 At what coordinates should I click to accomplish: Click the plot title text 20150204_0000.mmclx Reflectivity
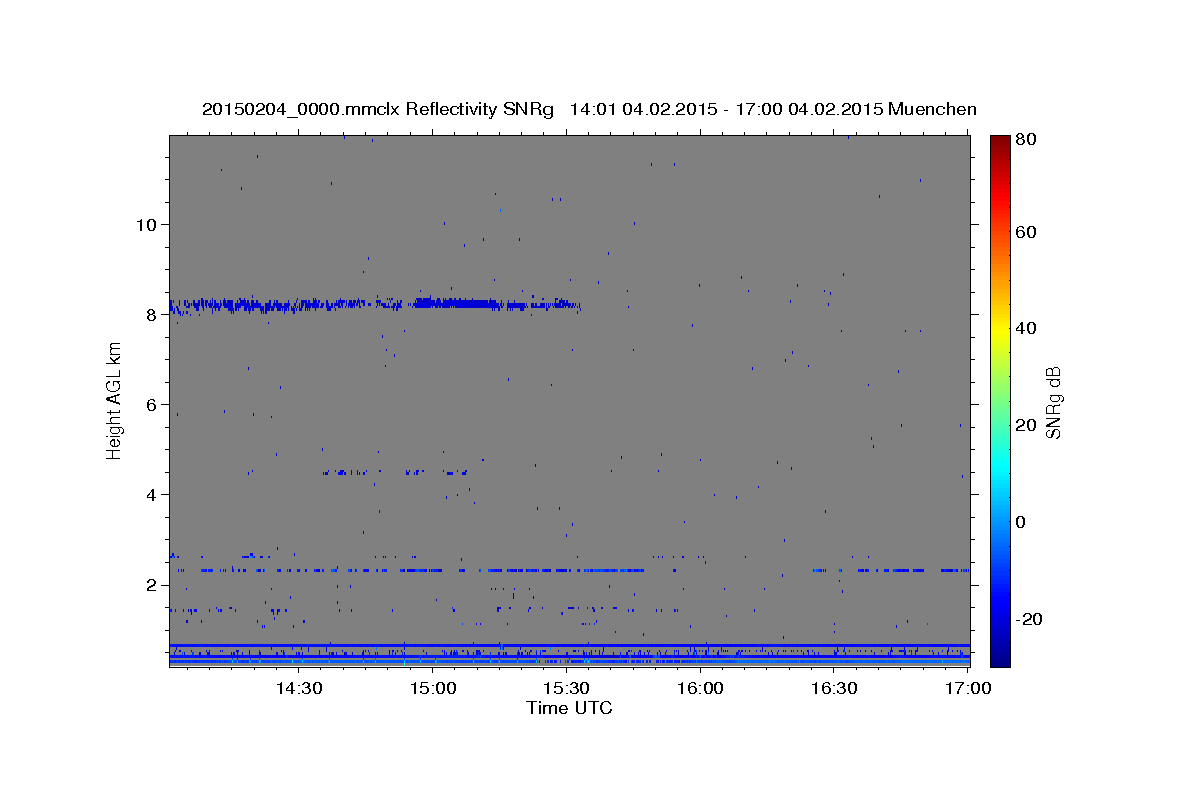pos(330,109)
